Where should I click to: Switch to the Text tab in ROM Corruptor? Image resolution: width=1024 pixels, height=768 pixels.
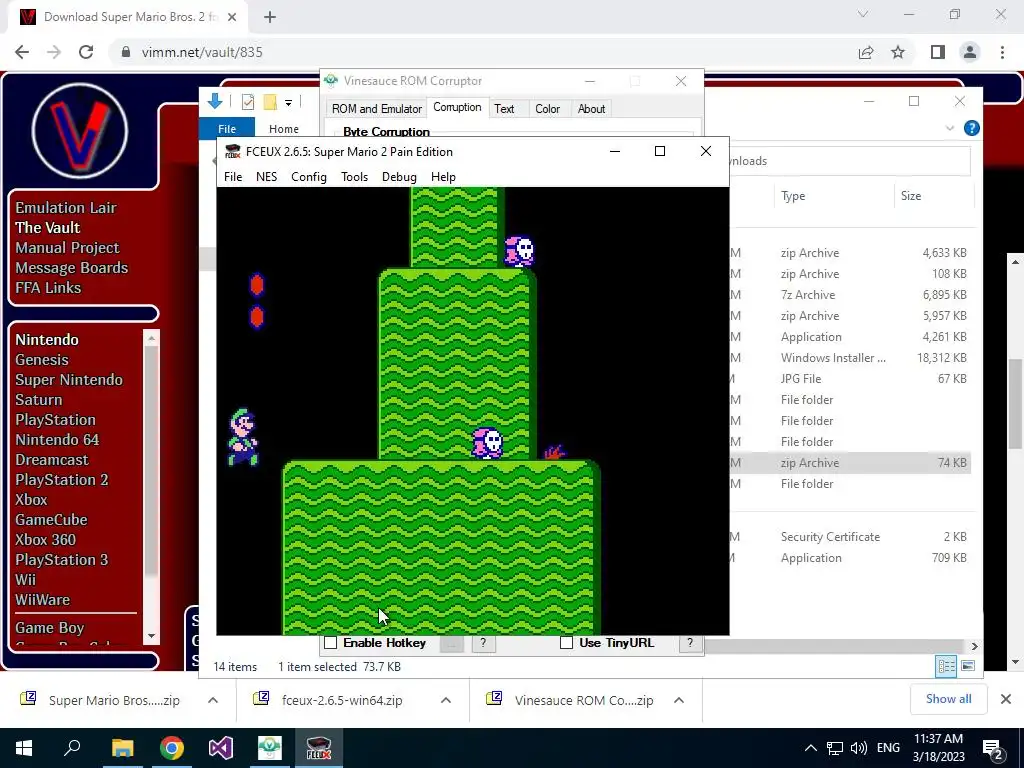coord(504,109)
